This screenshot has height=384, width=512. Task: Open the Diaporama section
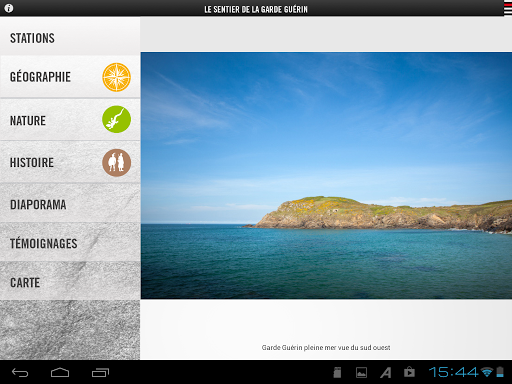coord(70,203)
